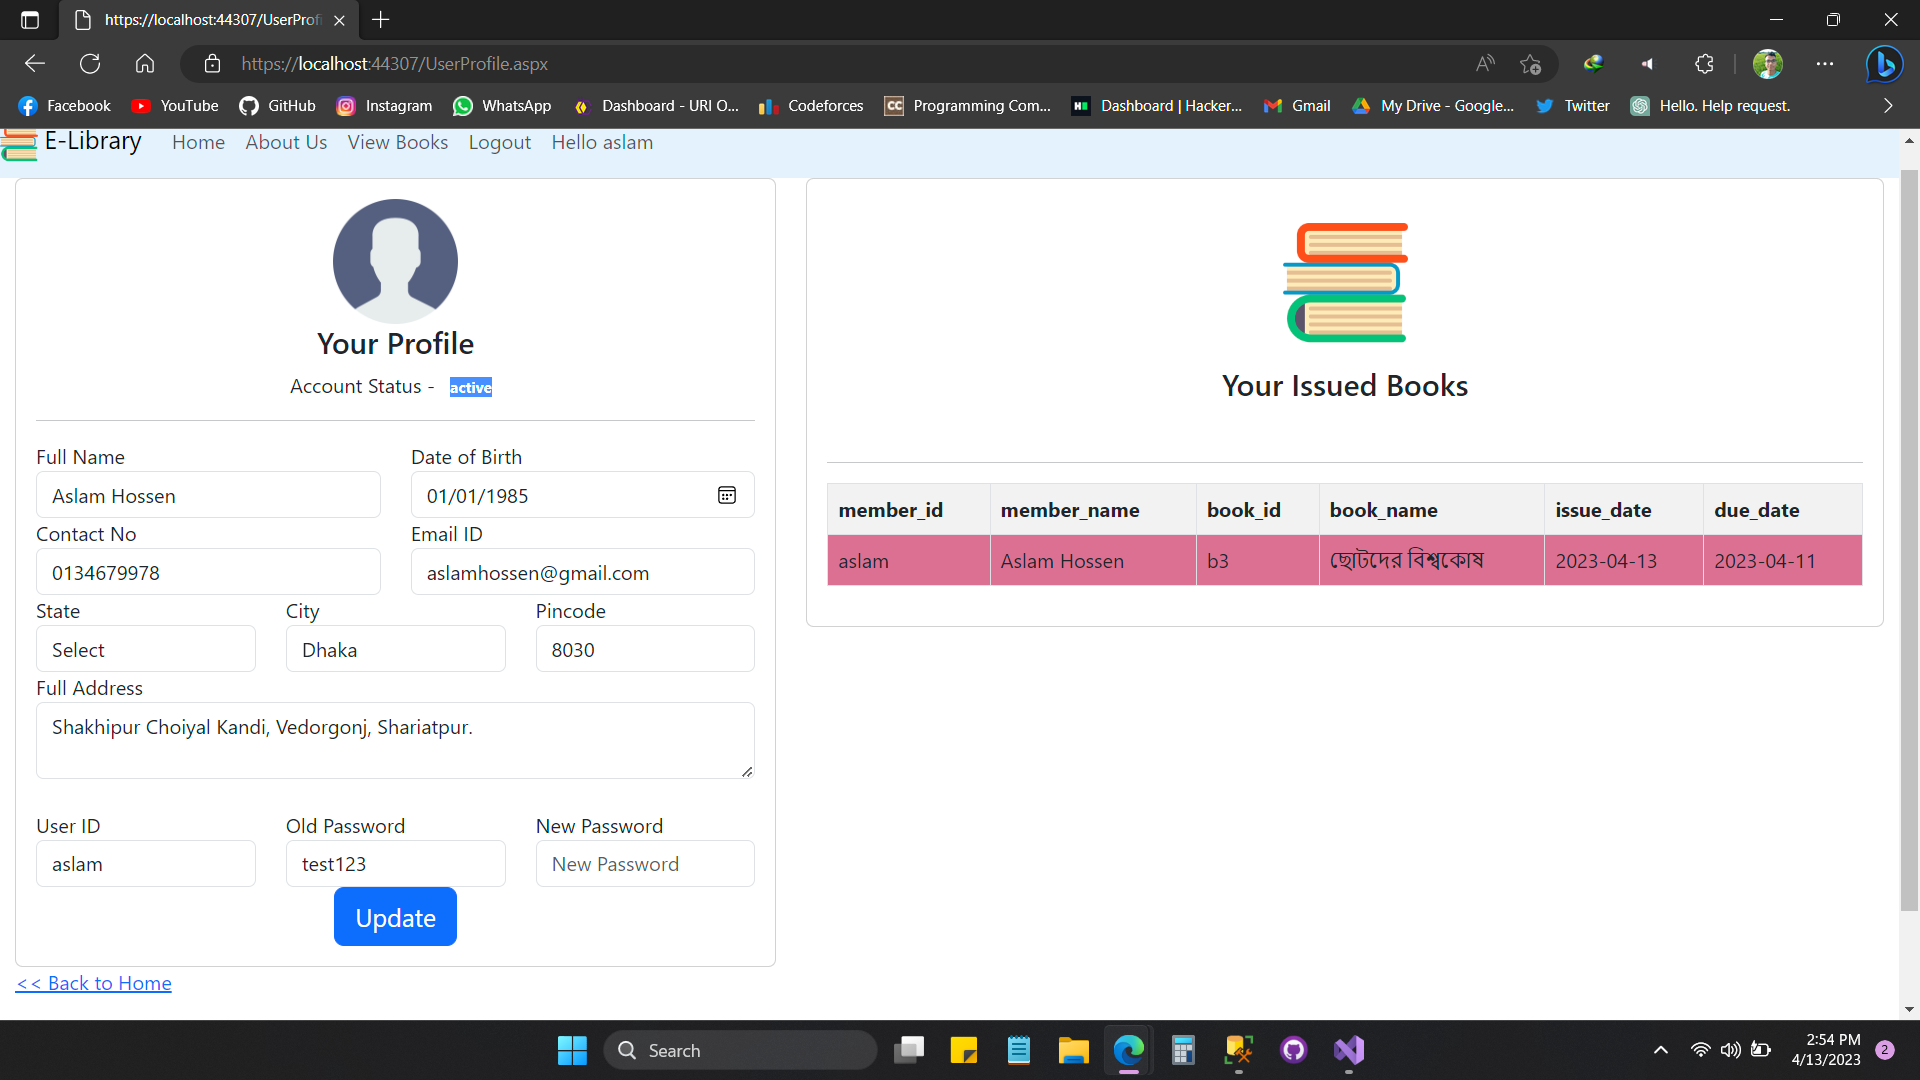Add this page to favorites with star icon
The image size is (1920, 1080).
tap(1530, 63)
